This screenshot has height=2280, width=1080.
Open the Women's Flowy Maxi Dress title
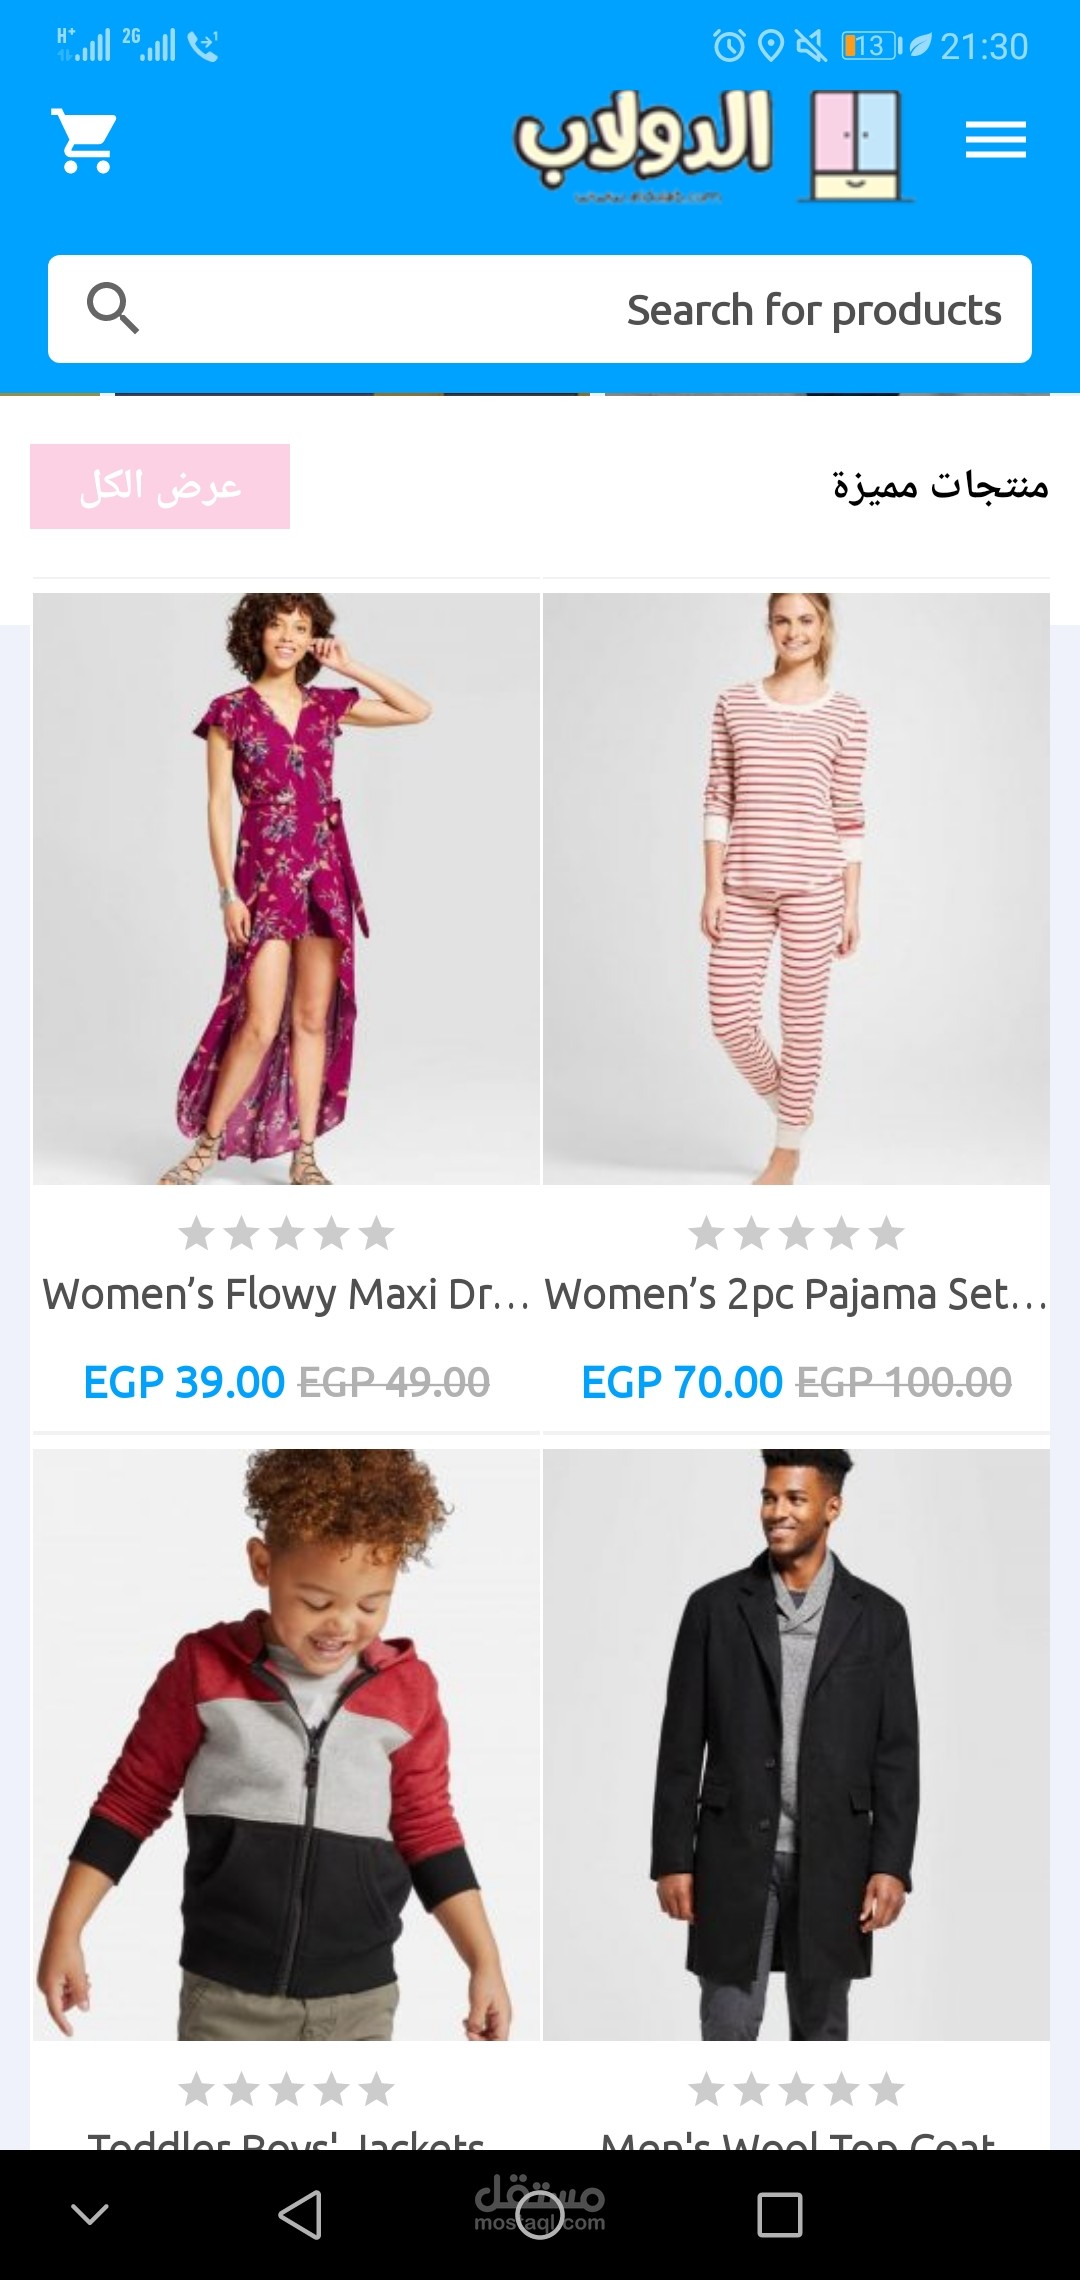pos(286,1294)
